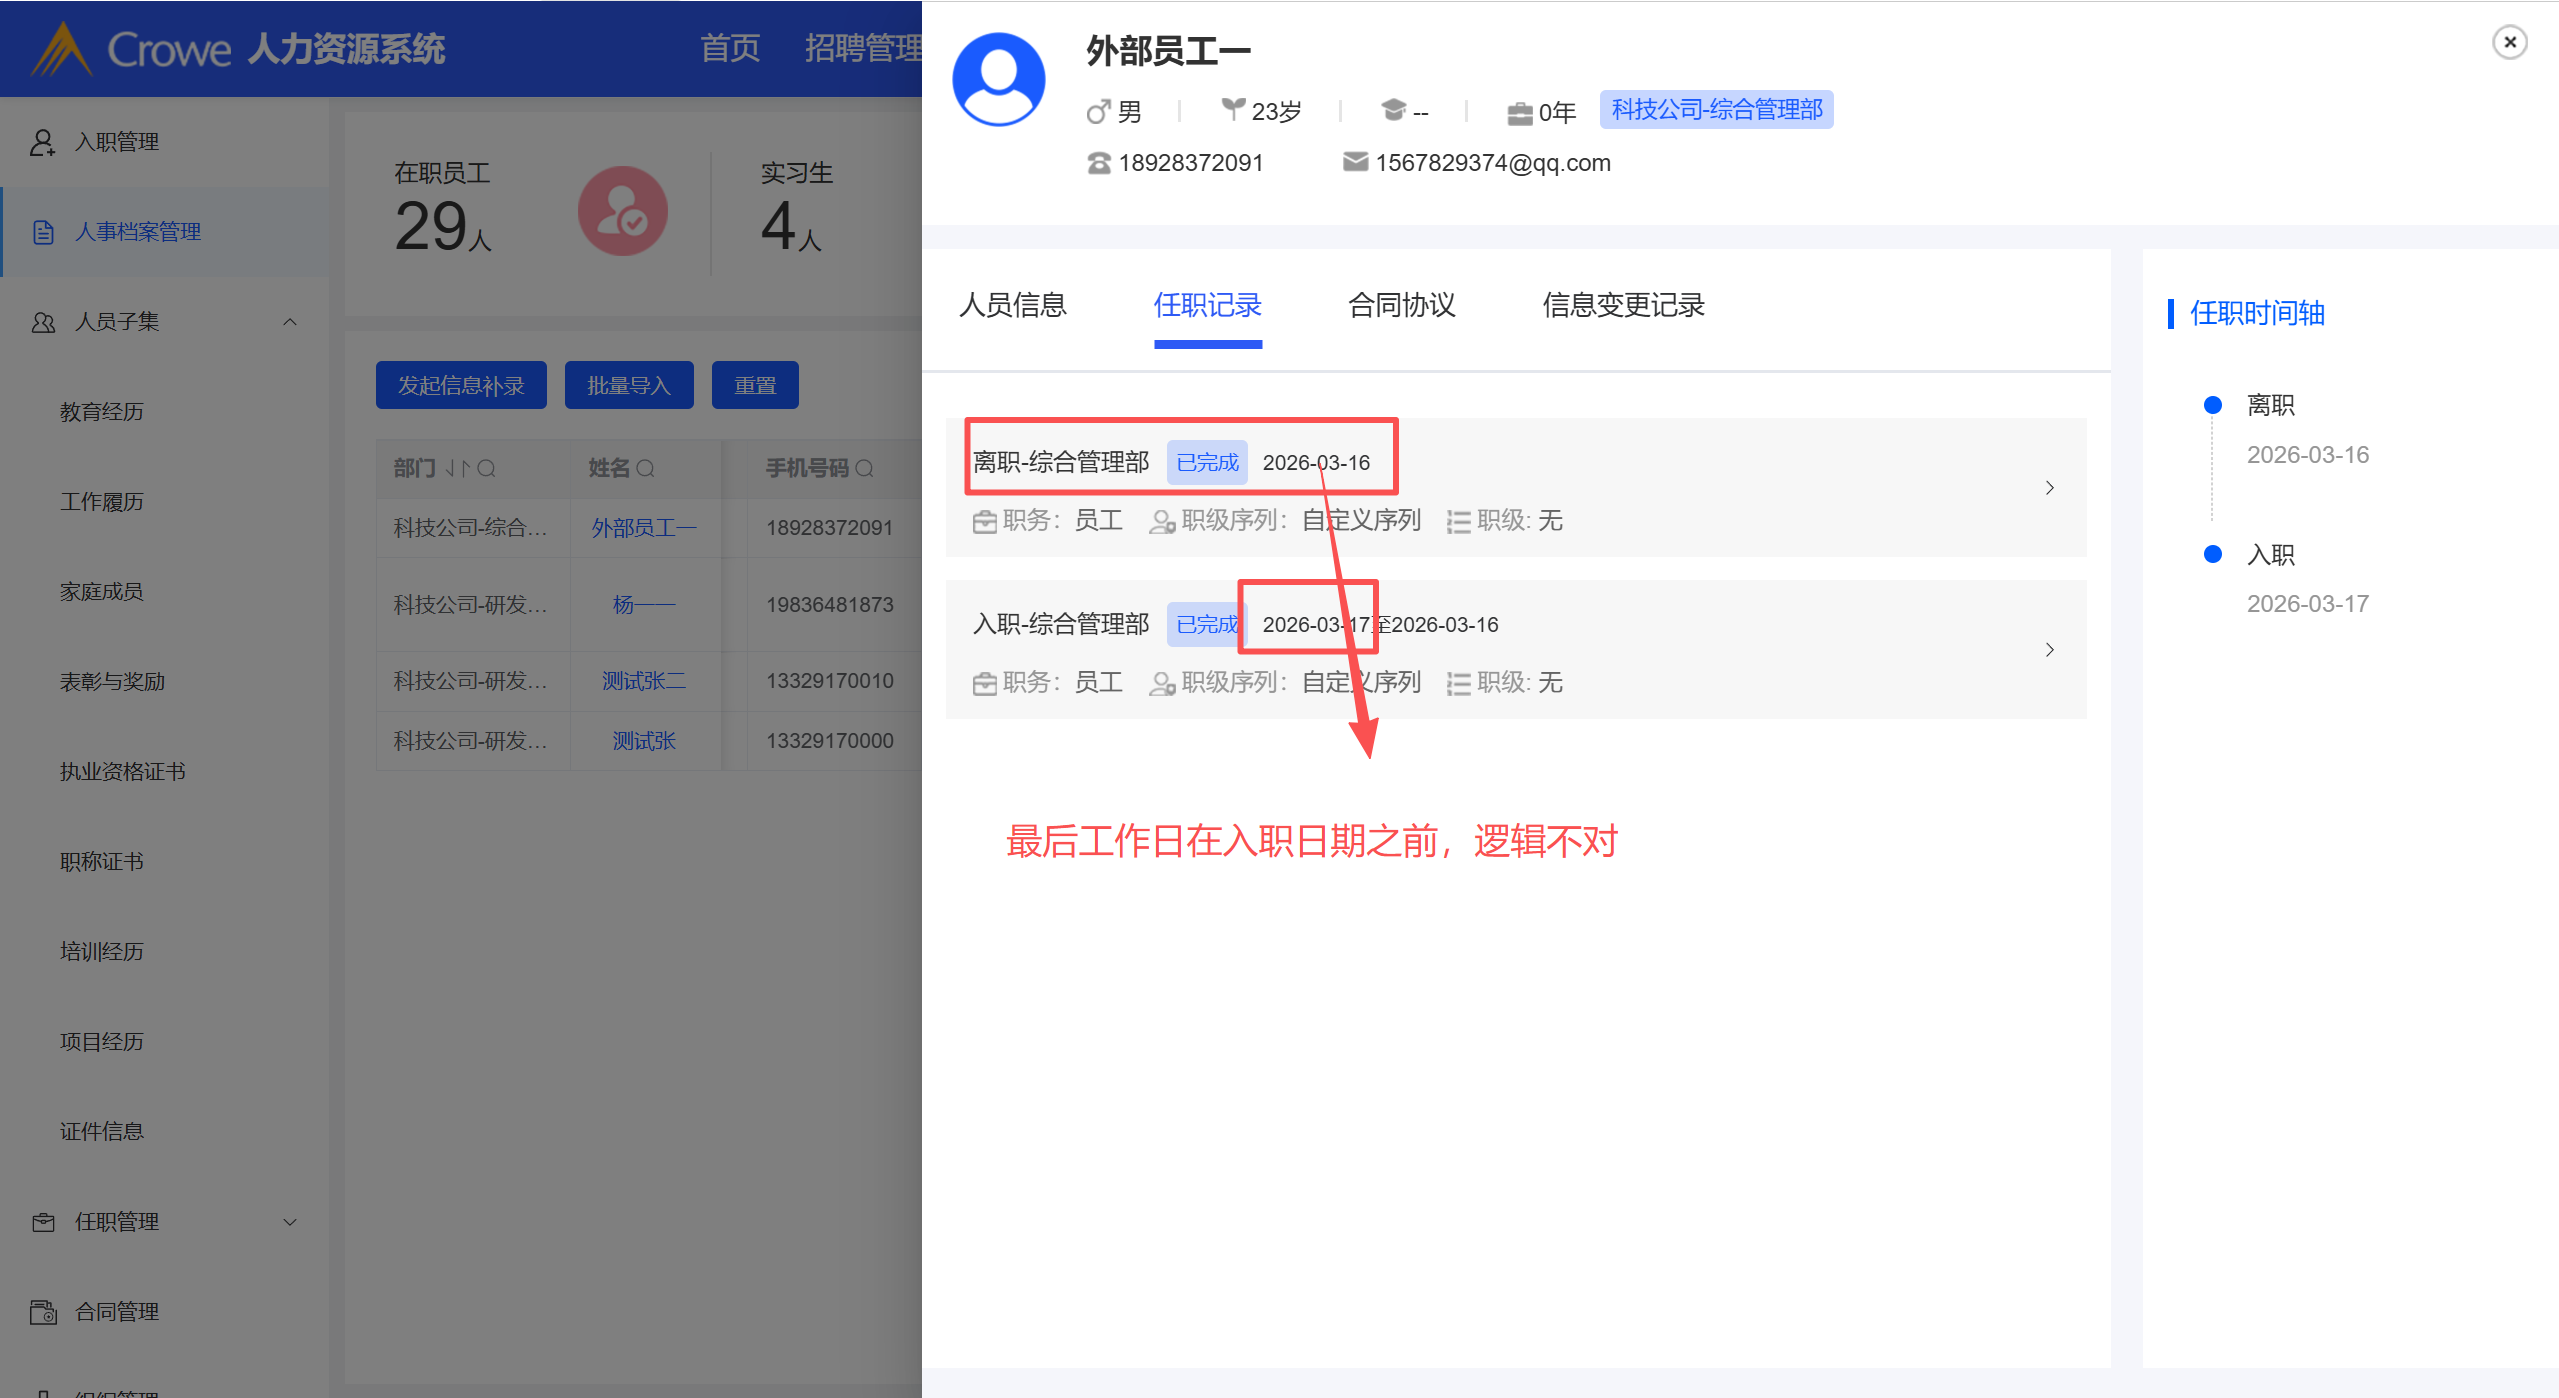Click the 人事档案管理 document icon
2559x1398 pixels.
coord(43,232)
